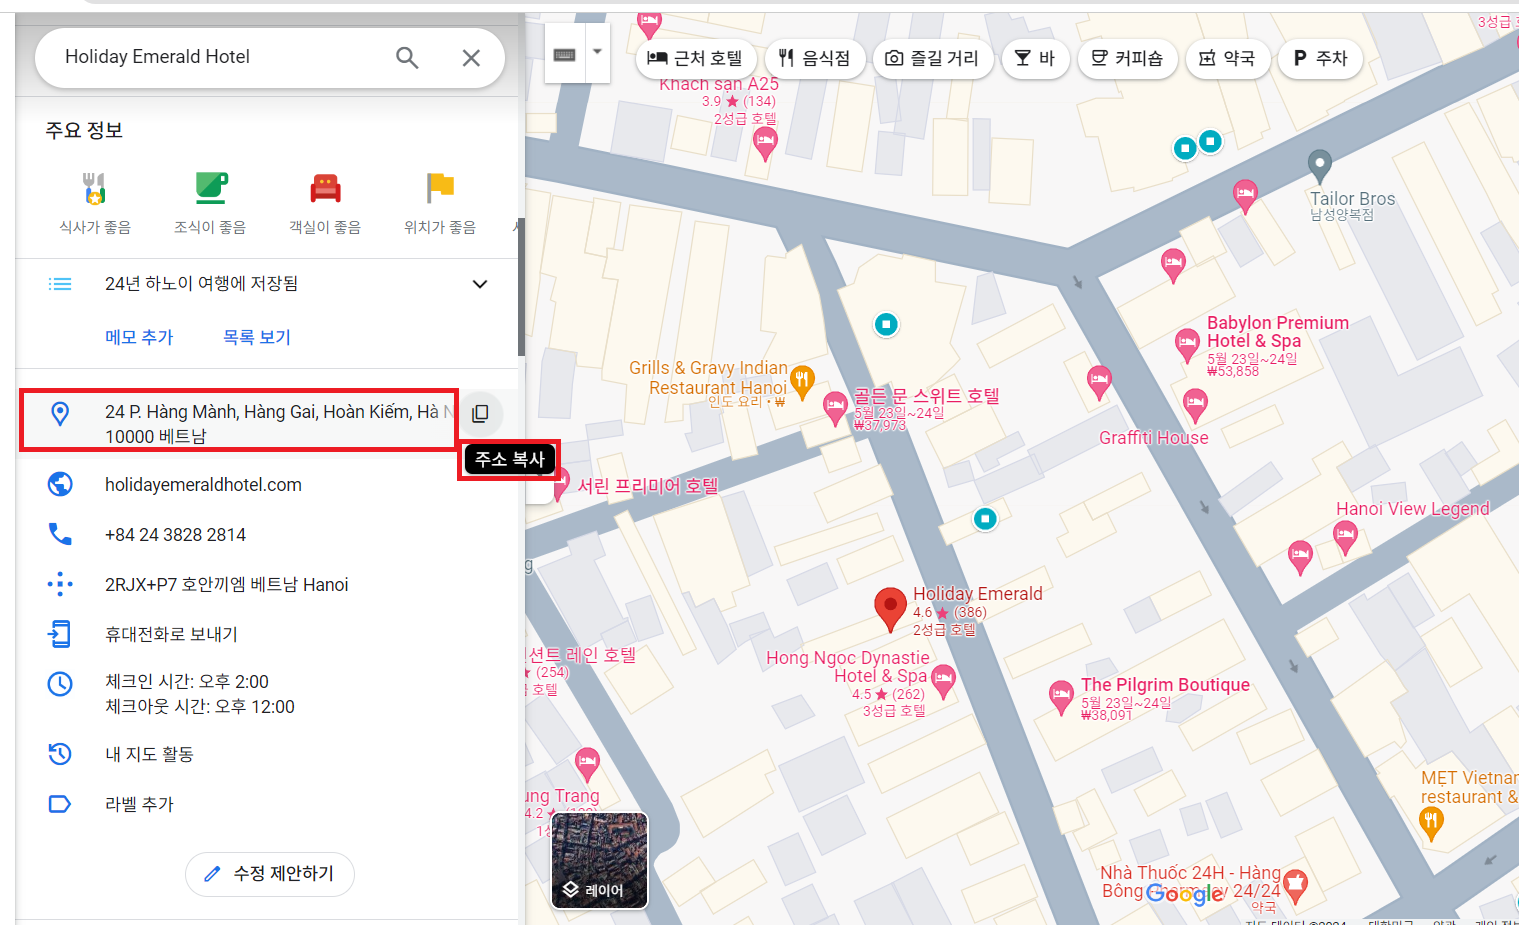Click the Hong Ngoc Dynastie Hotel marker
The height and width of the screenshot is (925, 1519).
tap(943, 682)
